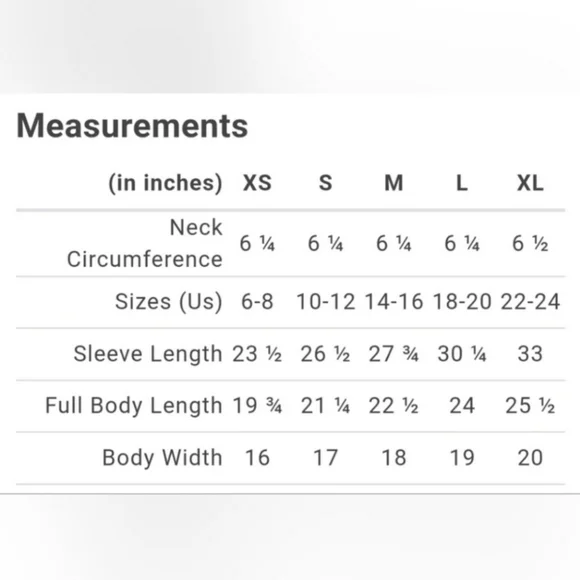Click the Body Width row label
580x580 pixels.
(x=162, y=458)
